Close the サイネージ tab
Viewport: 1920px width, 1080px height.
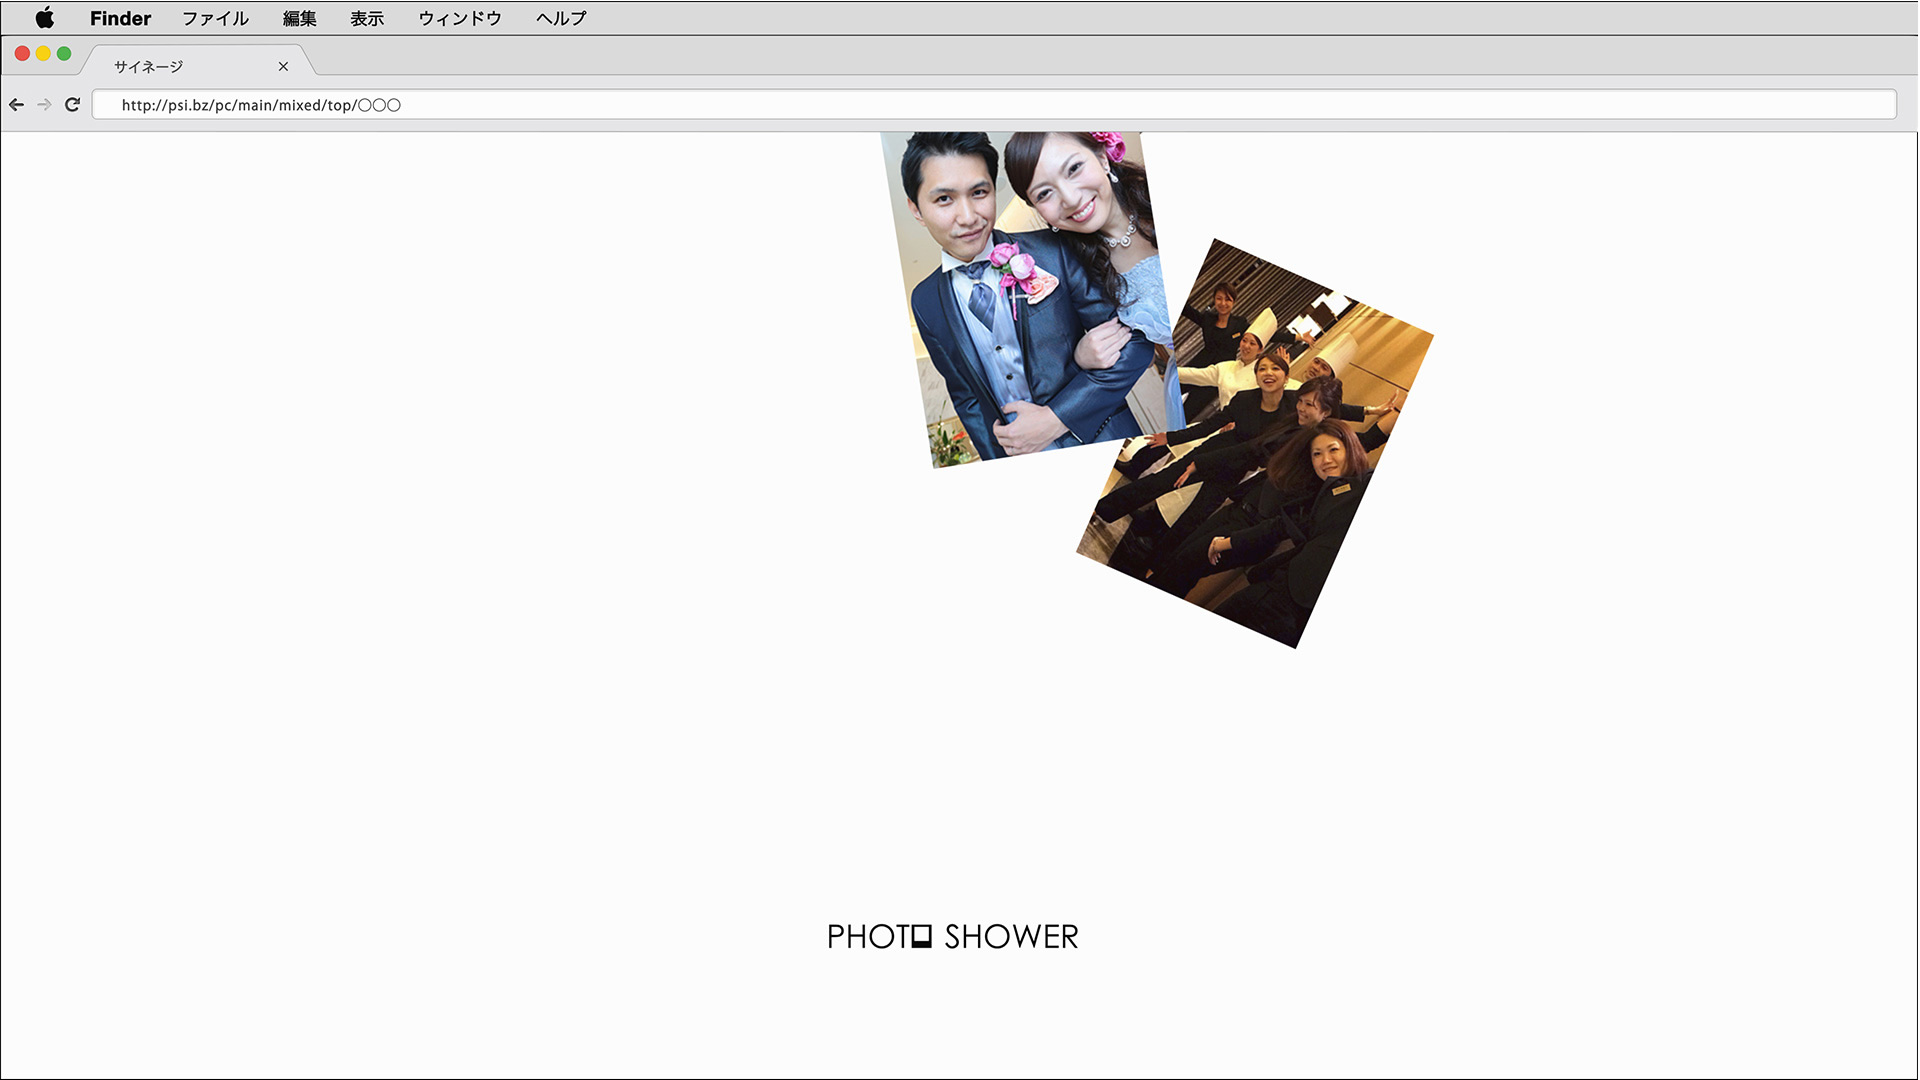tap(283, 67)
